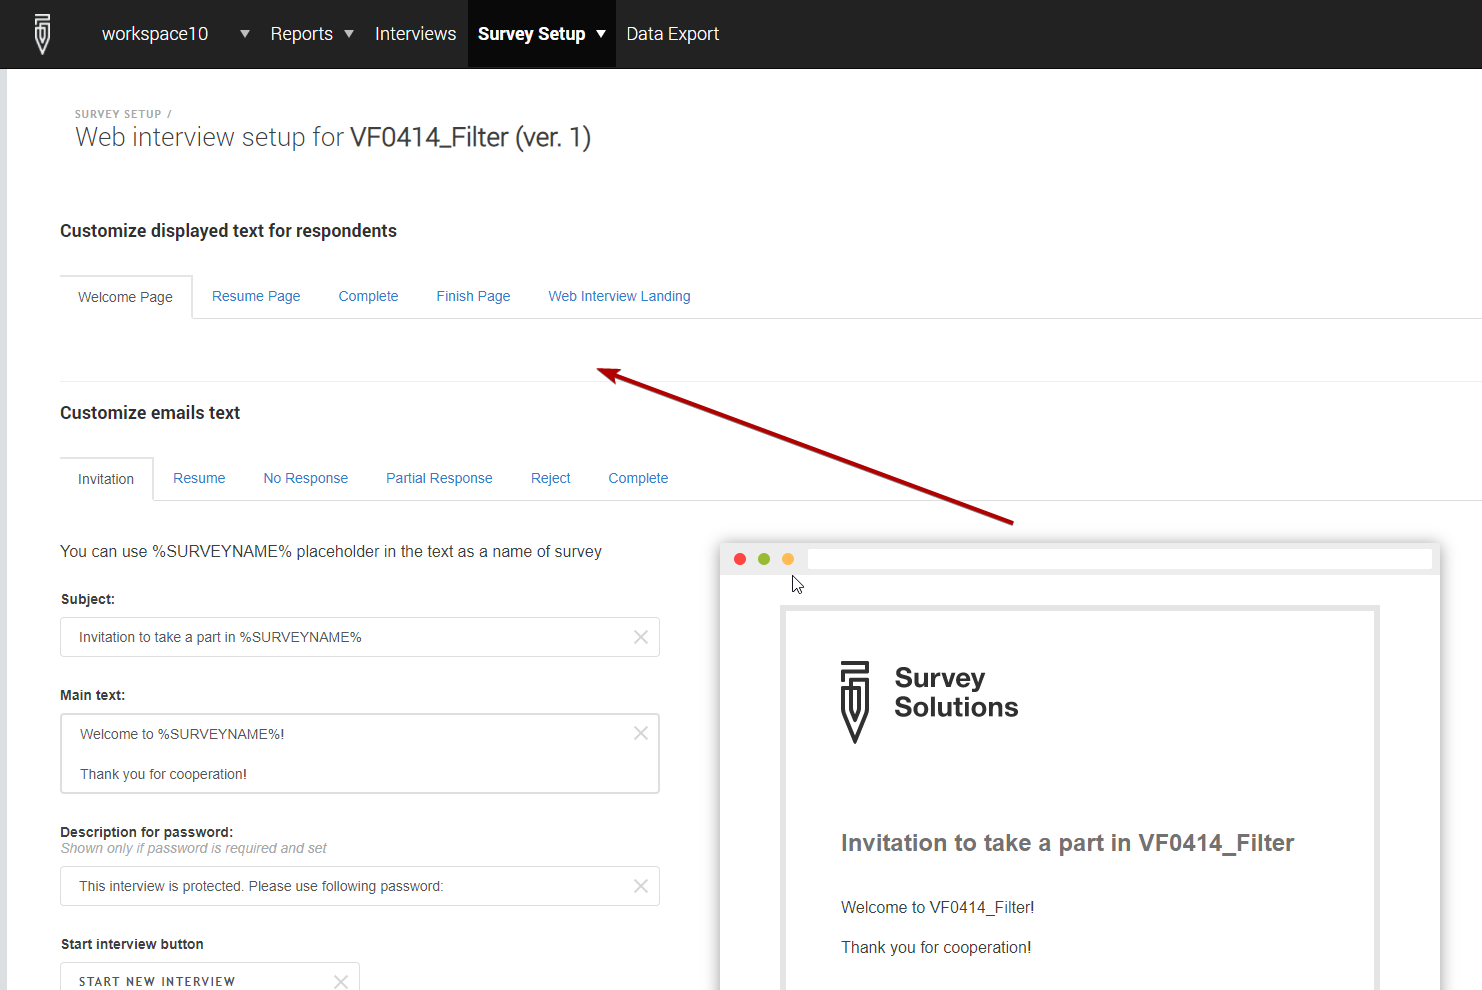The width and height of the screenshot is (1482, 990).
Task: Open the No Response email tab
Action: click(x=306, y=478)
